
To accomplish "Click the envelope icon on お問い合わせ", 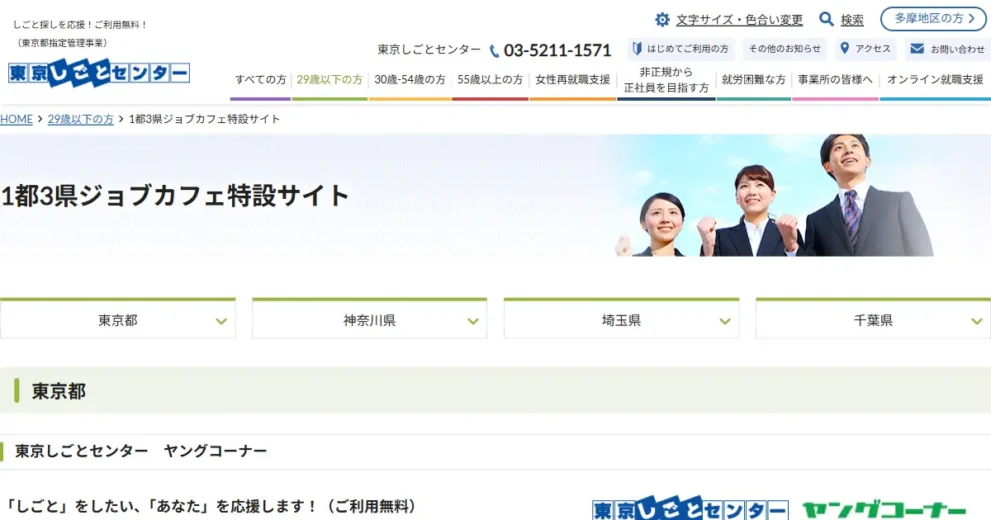I will coord(917,48).
